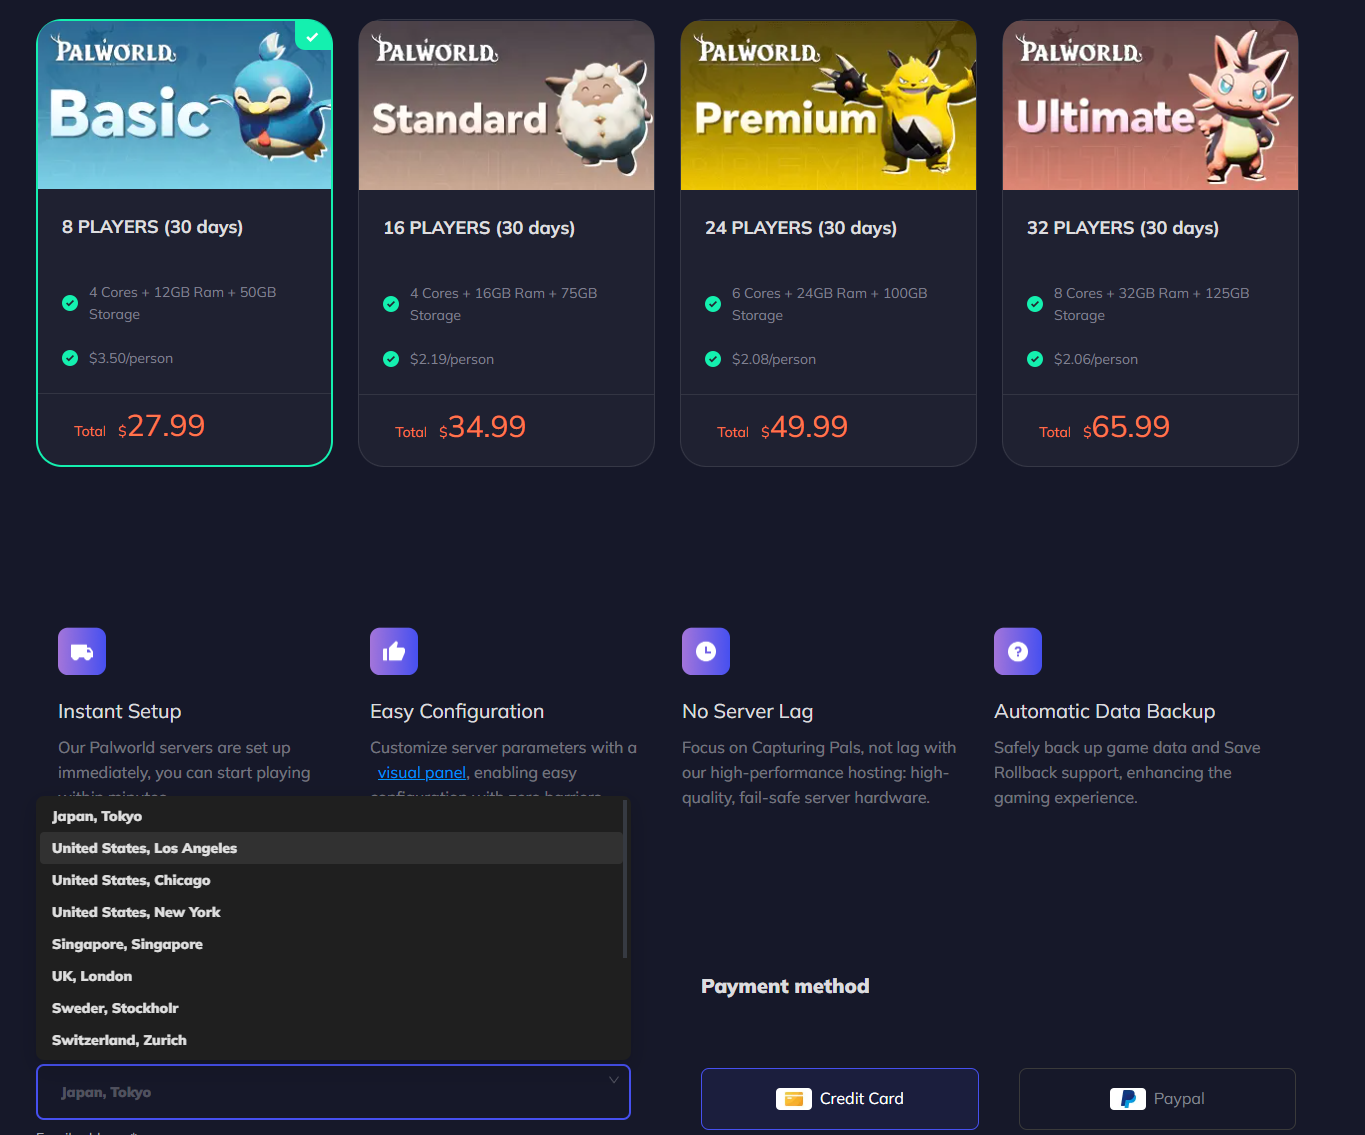
Task: Select Singapore, Singapore server location
Action: (x=331, y=944)
